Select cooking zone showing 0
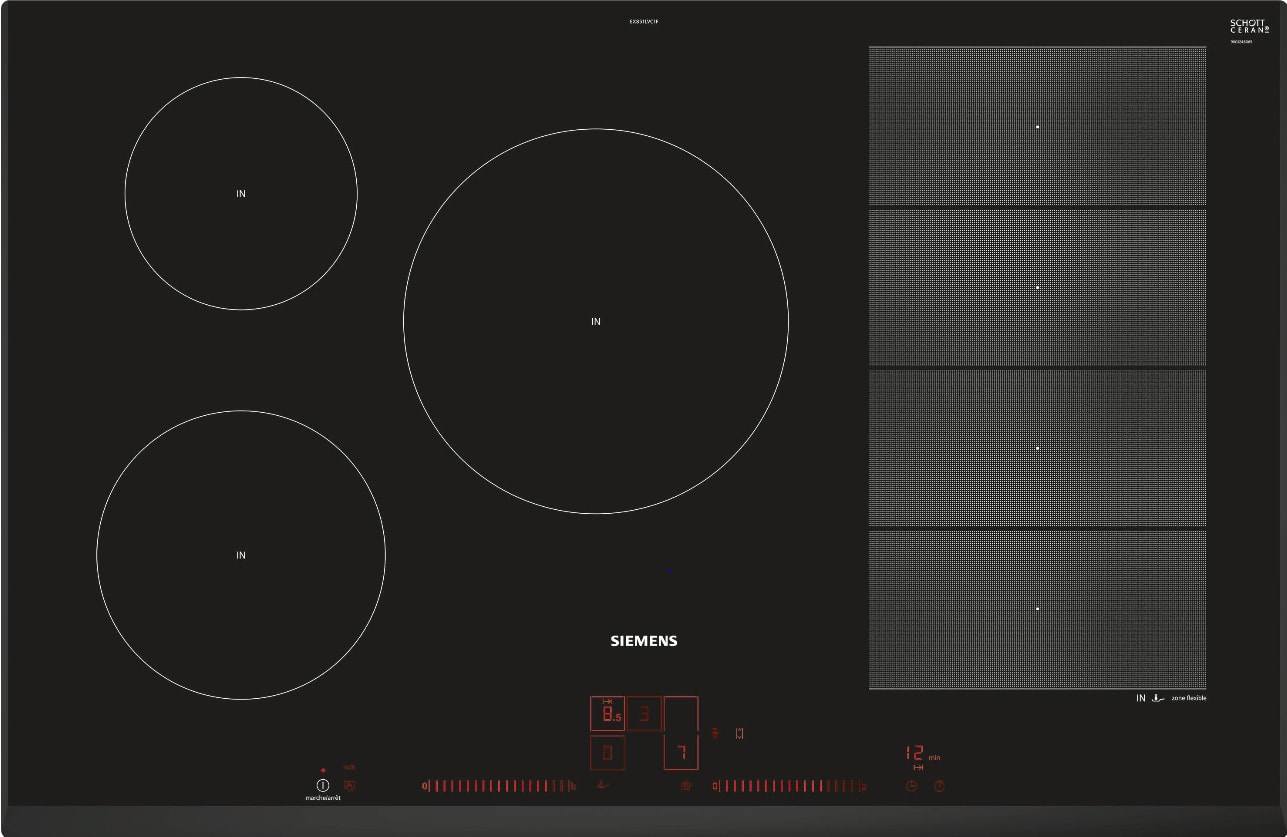Screen dimensions: 1287x837 pyautogui.click(x=607, y=752)
